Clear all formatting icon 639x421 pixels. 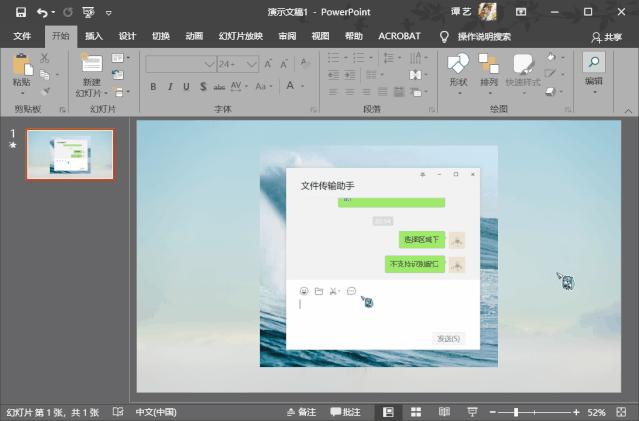[304, 63]
